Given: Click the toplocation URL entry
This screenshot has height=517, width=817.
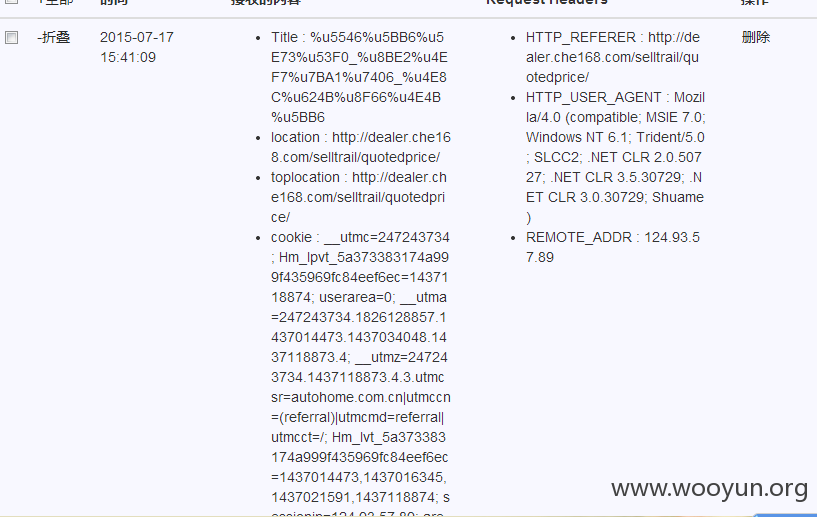Looking at the screenshot, I should coord(358,197).
